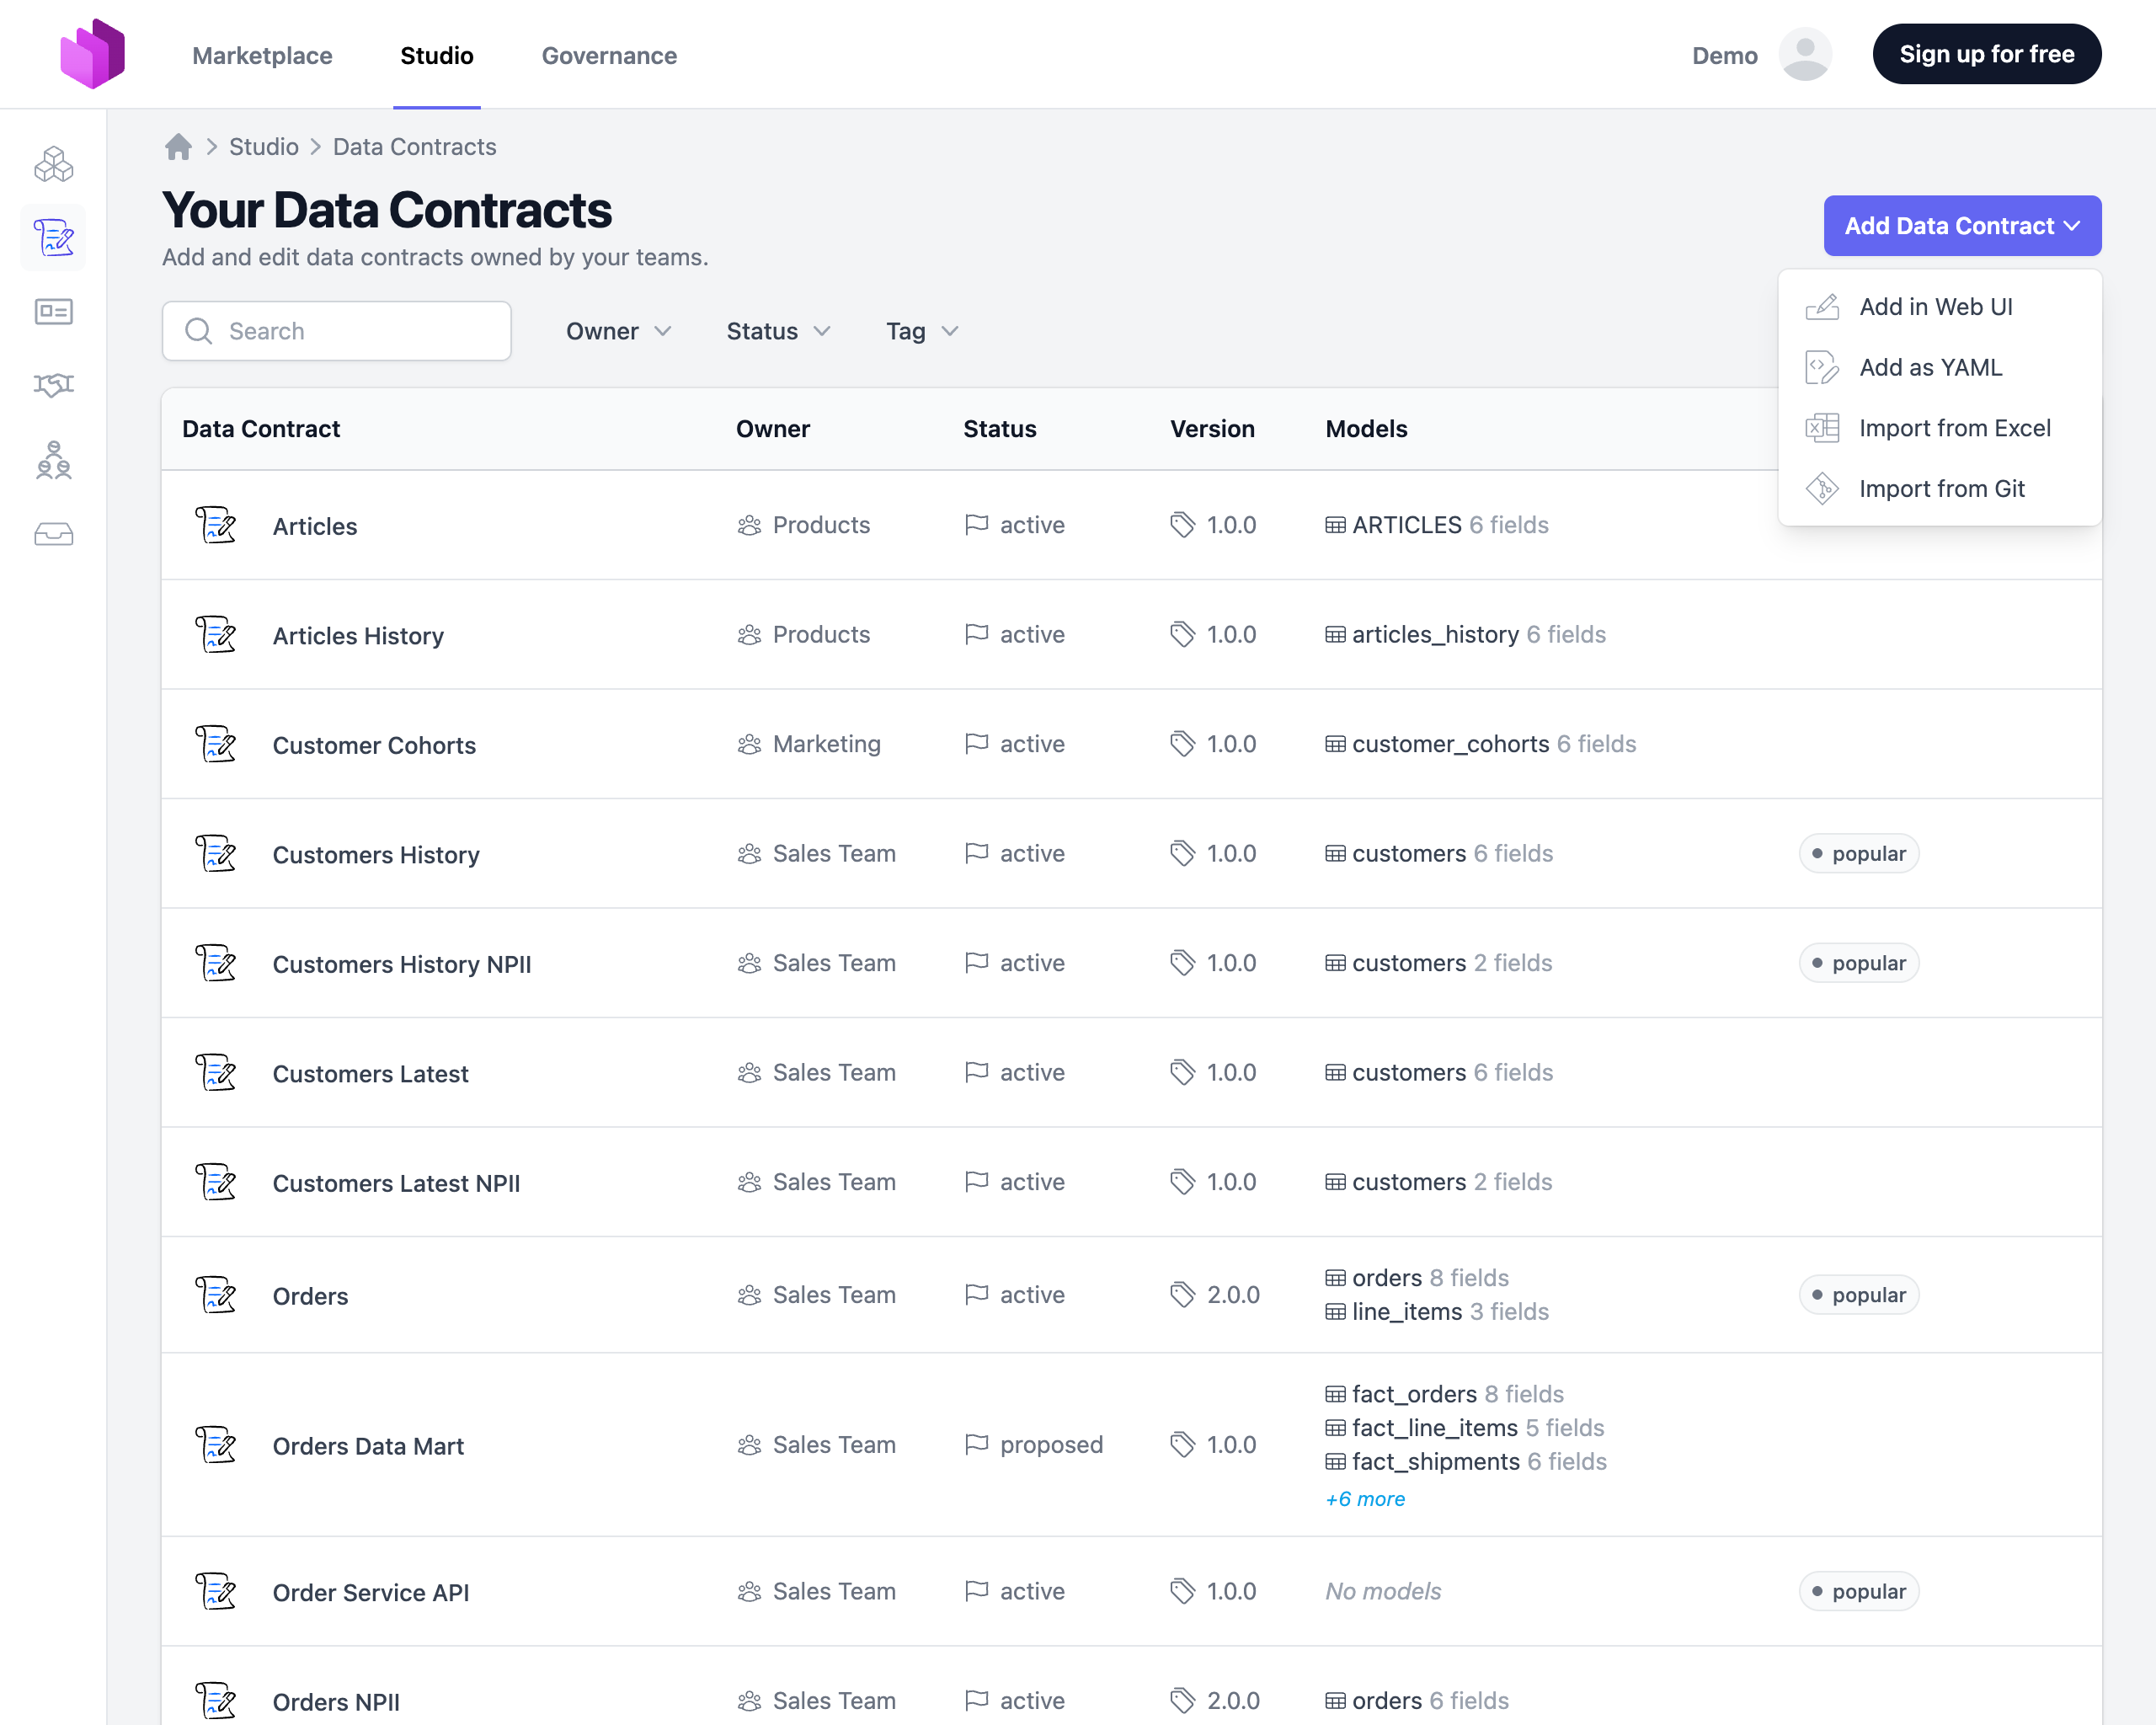Open the handshake agreements sidebar icon

54,385
